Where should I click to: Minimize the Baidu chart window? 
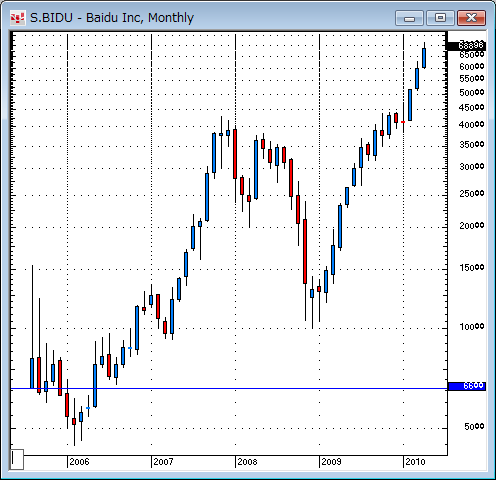tap(409, 18)
